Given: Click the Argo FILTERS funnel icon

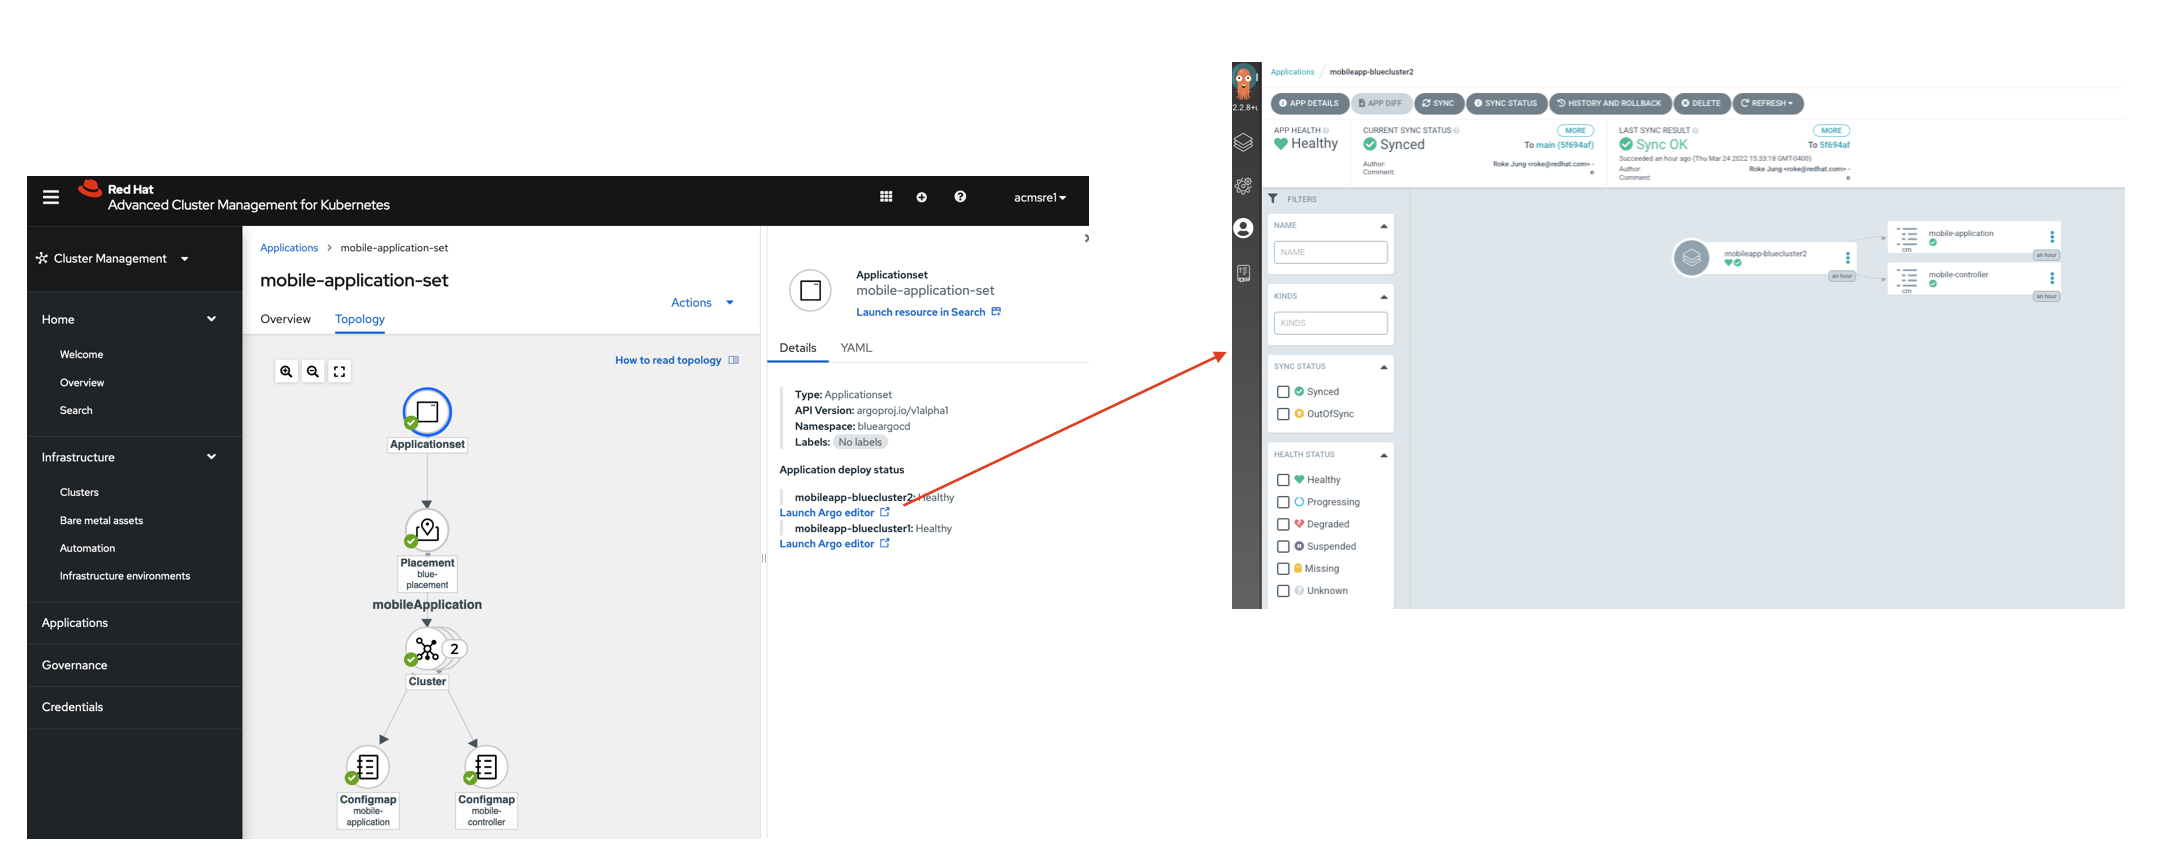Looking at the screenshot, I should click(1273, 199).
